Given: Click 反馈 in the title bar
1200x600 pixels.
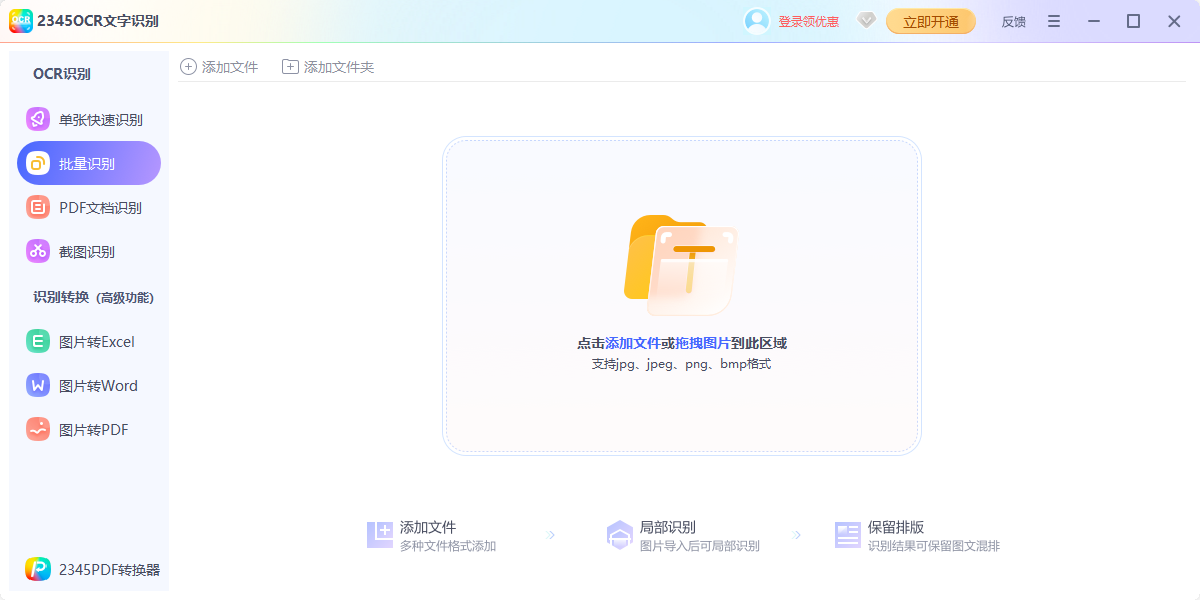Looking at the screenshot, I should (1012, 21).
